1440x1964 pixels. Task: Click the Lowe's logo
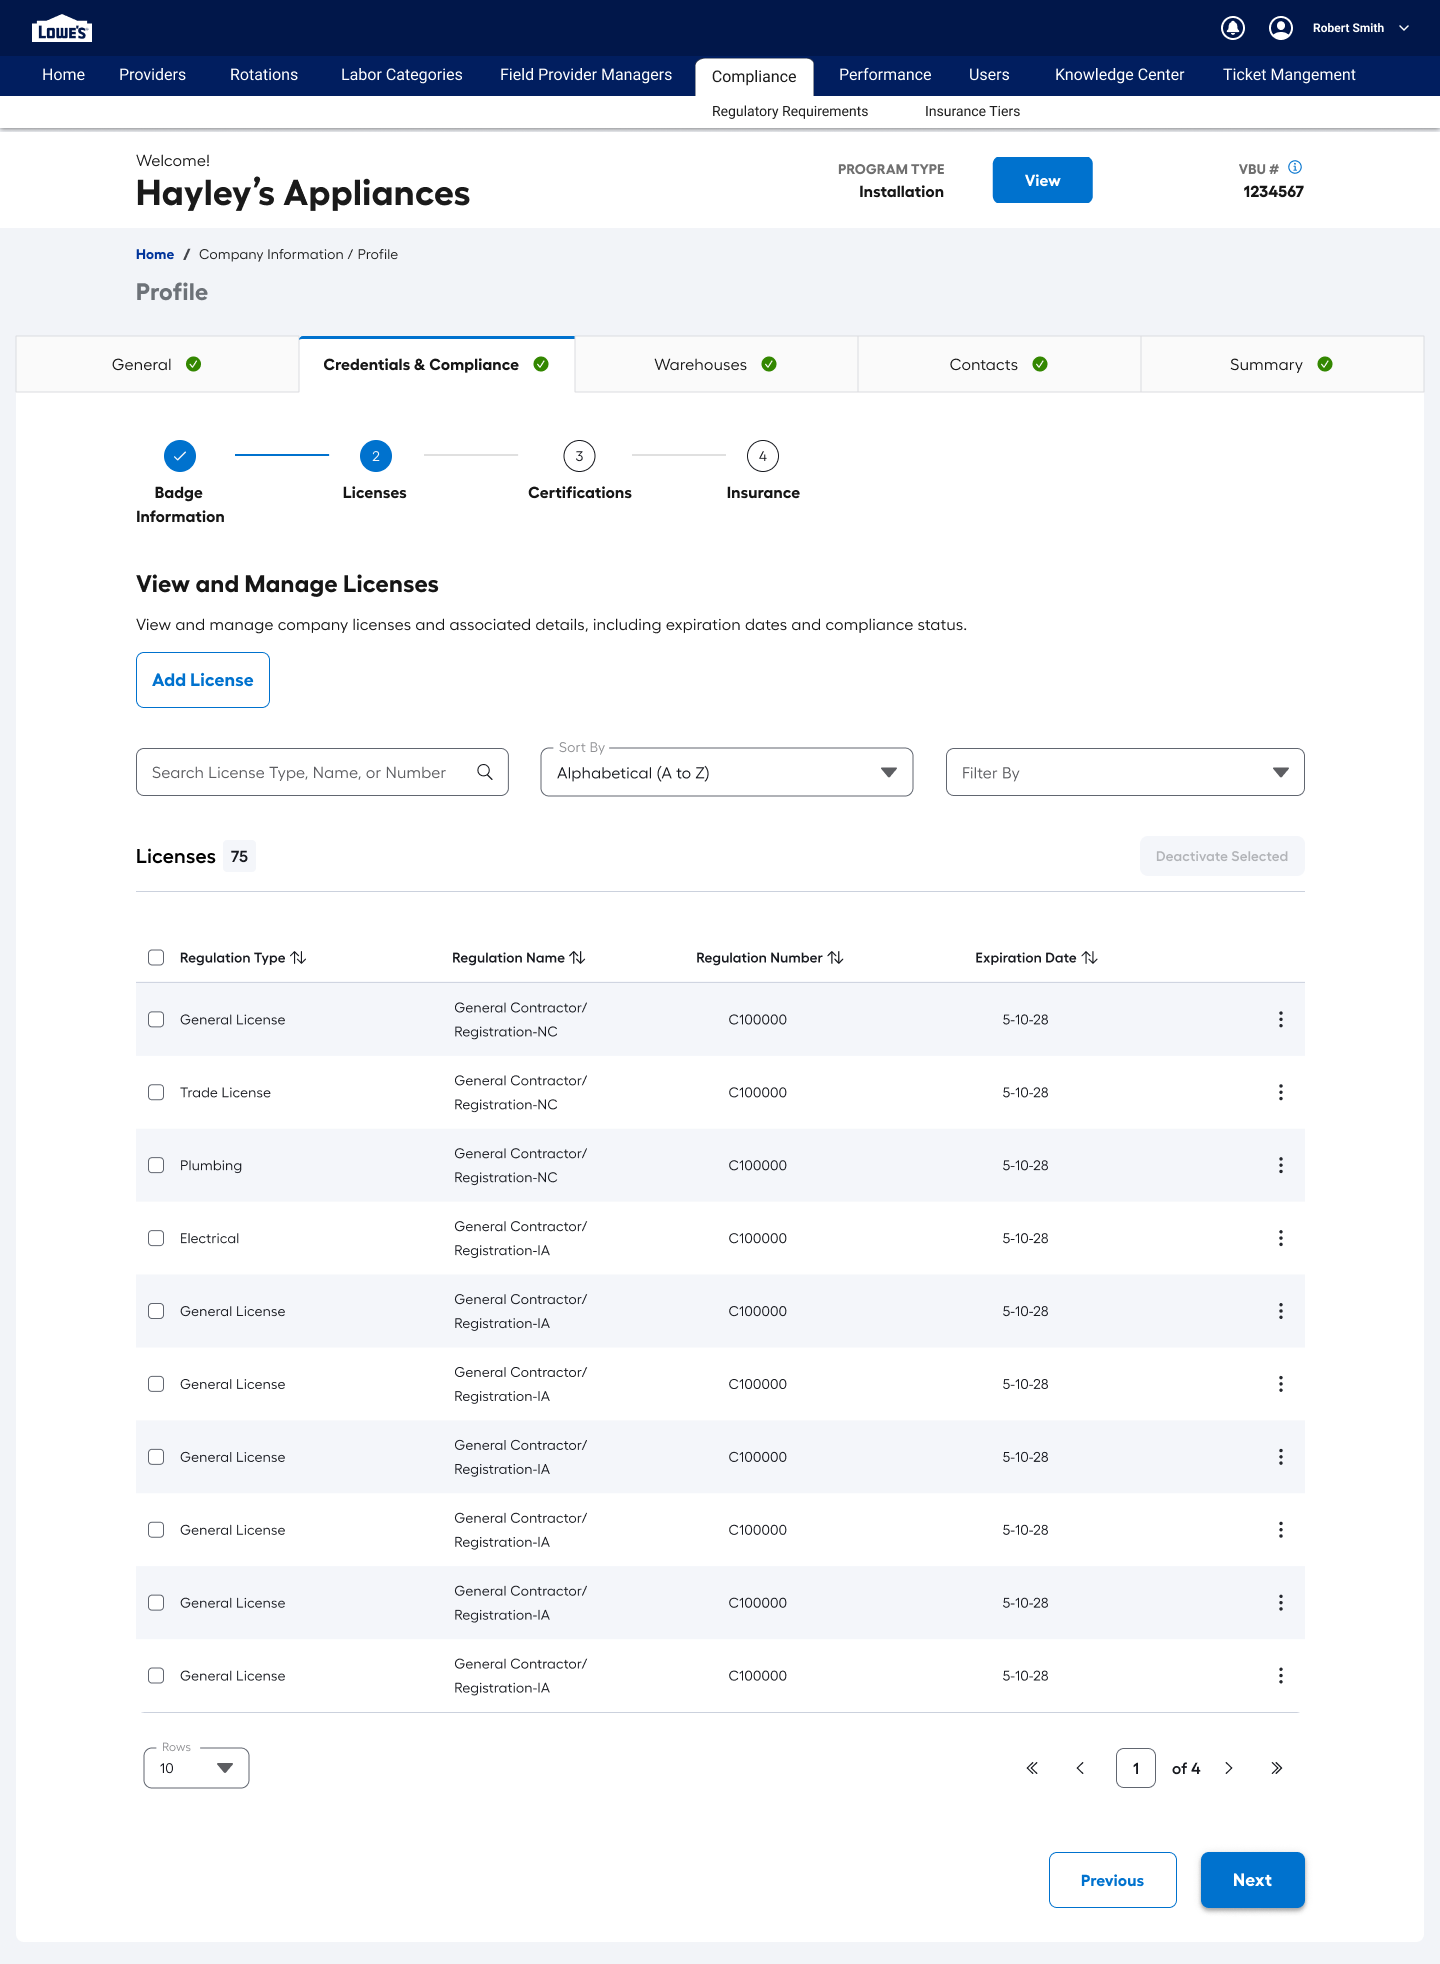coord(62,29)
